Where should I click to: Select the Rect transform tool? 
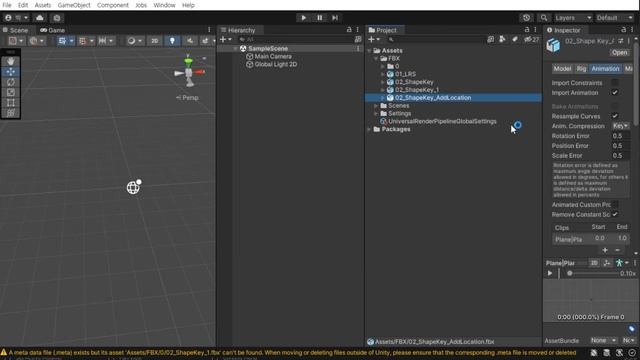click(x=11, y=103)
